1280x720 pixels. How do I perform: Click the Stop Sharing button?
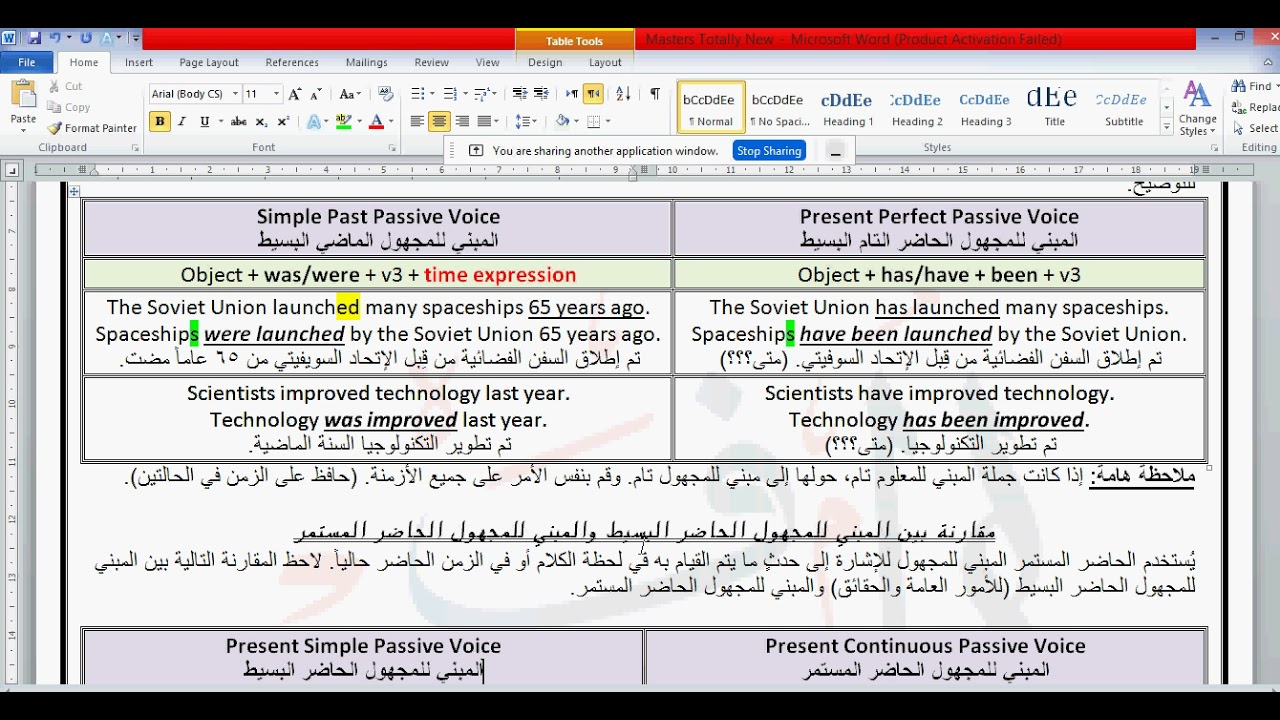coord(769,151)
